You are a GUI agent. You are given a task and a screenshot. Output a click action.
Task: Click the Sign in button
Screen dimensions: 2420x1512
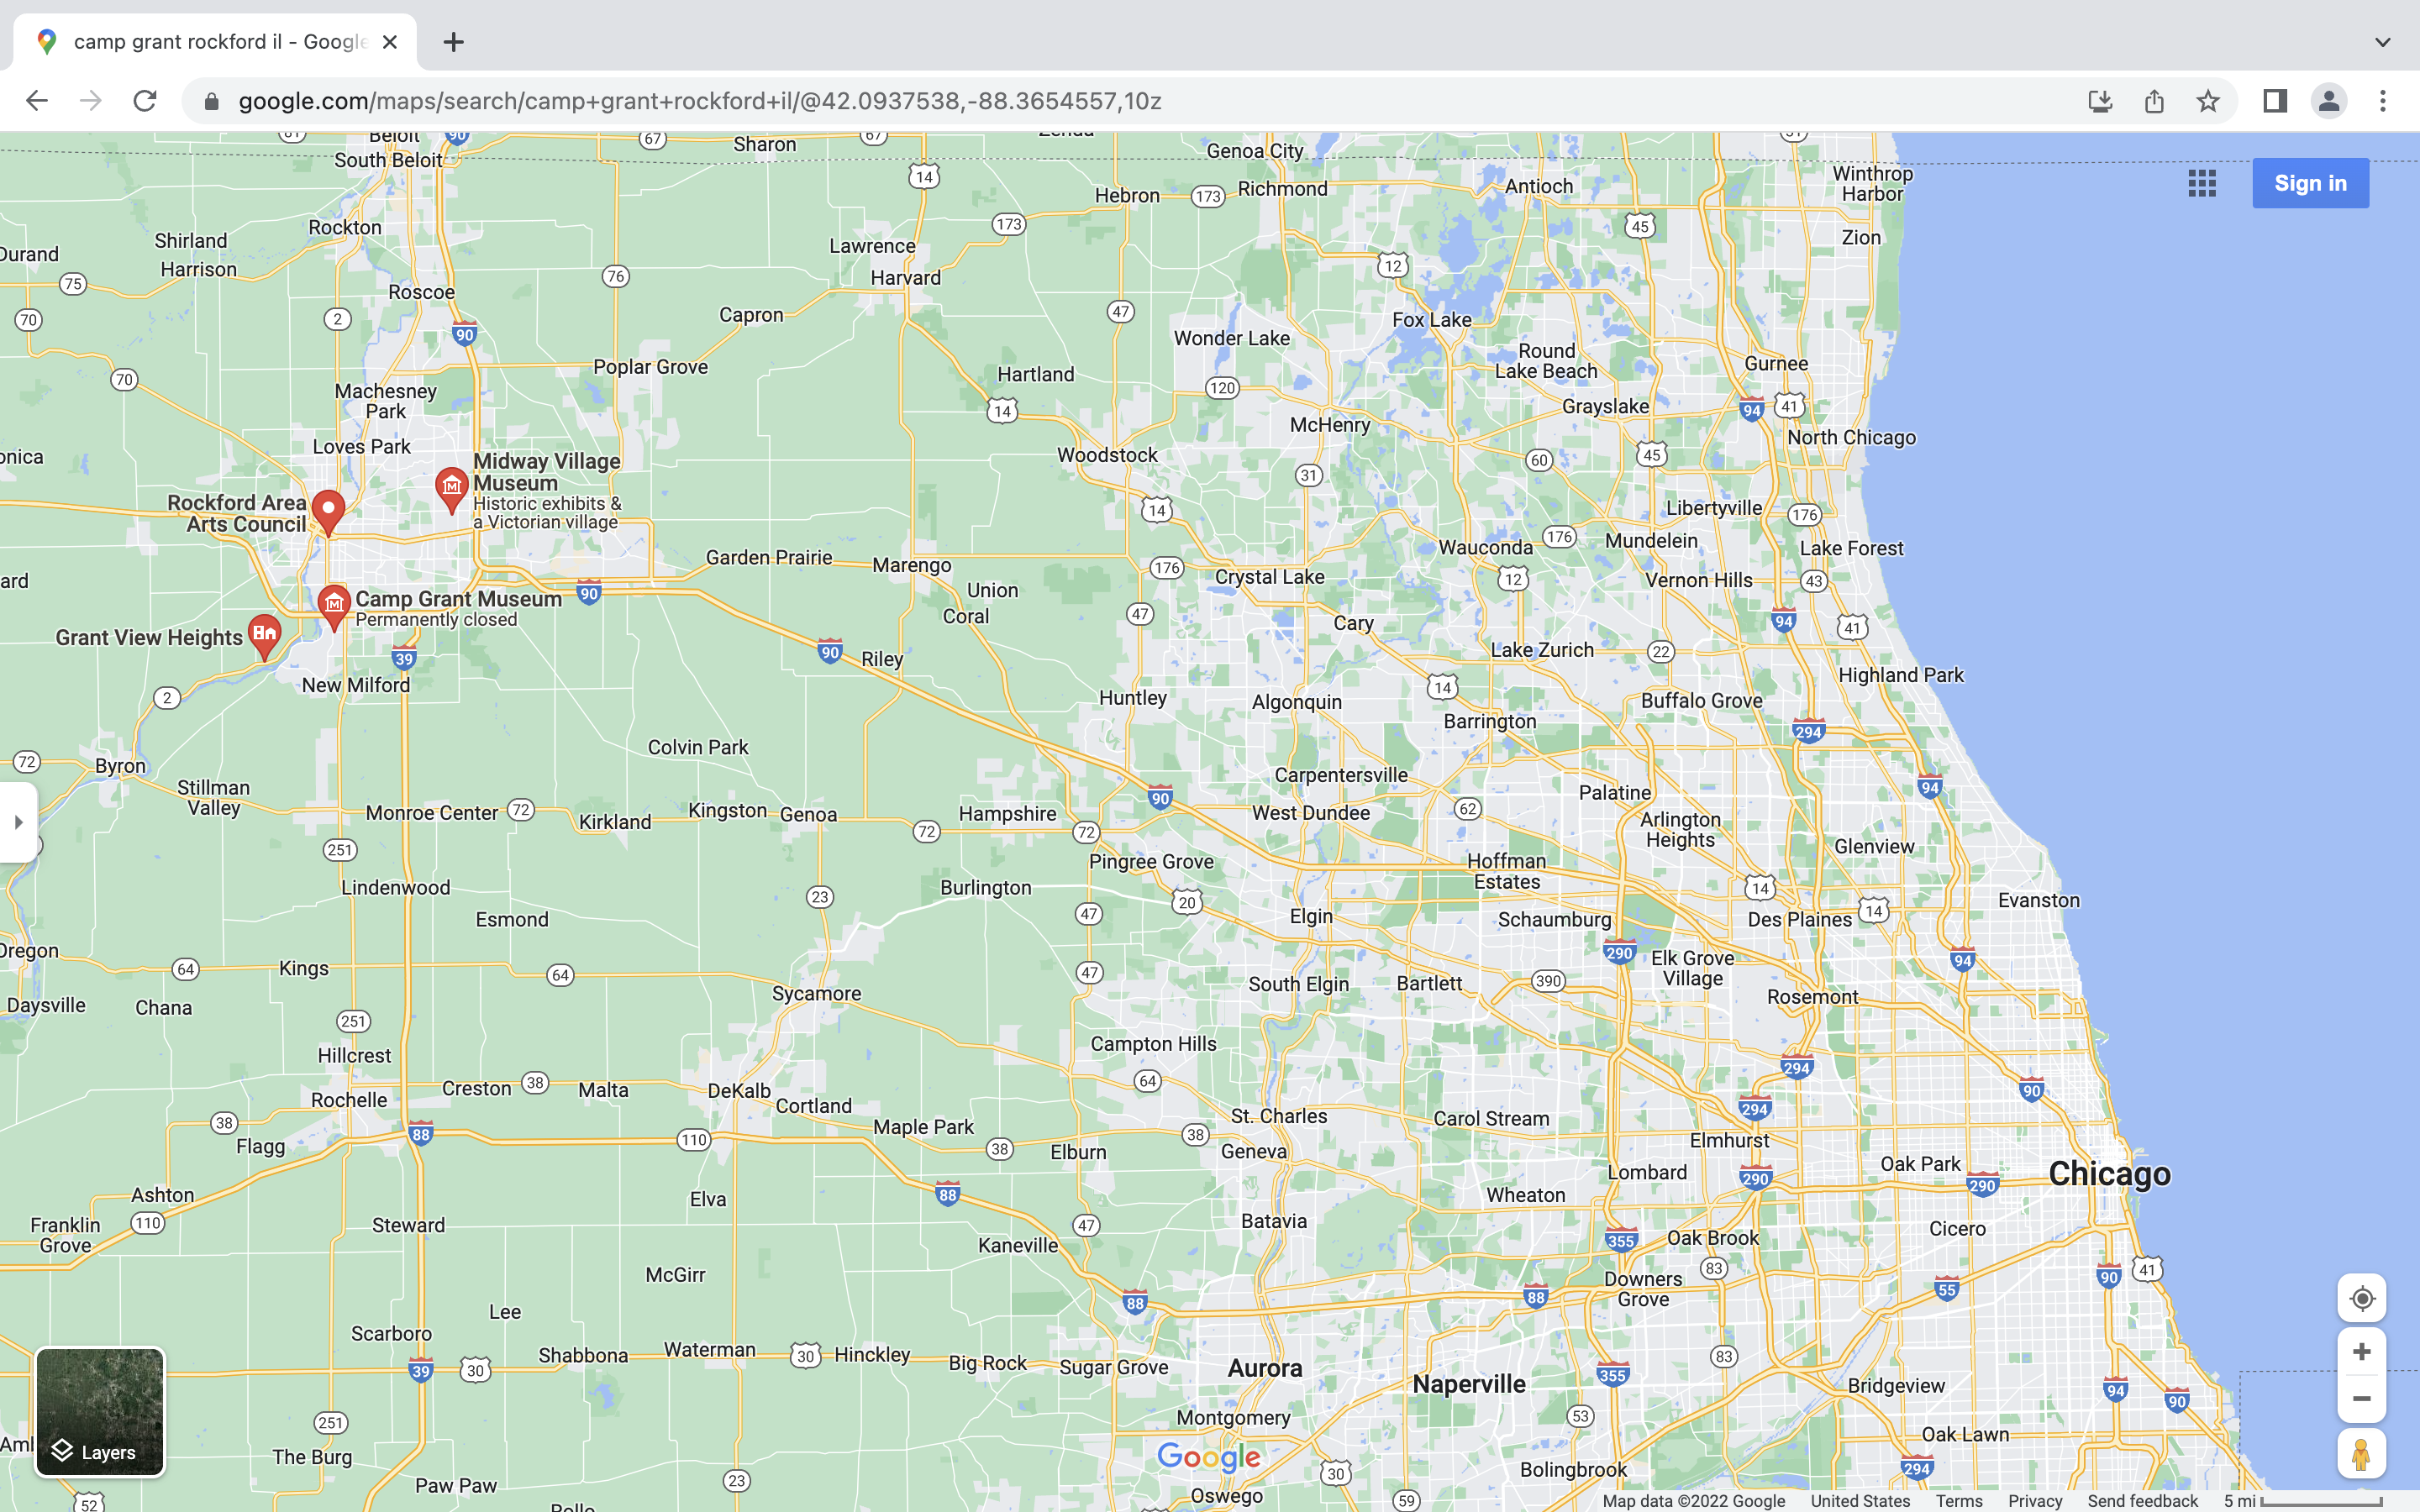[2309, 183]
